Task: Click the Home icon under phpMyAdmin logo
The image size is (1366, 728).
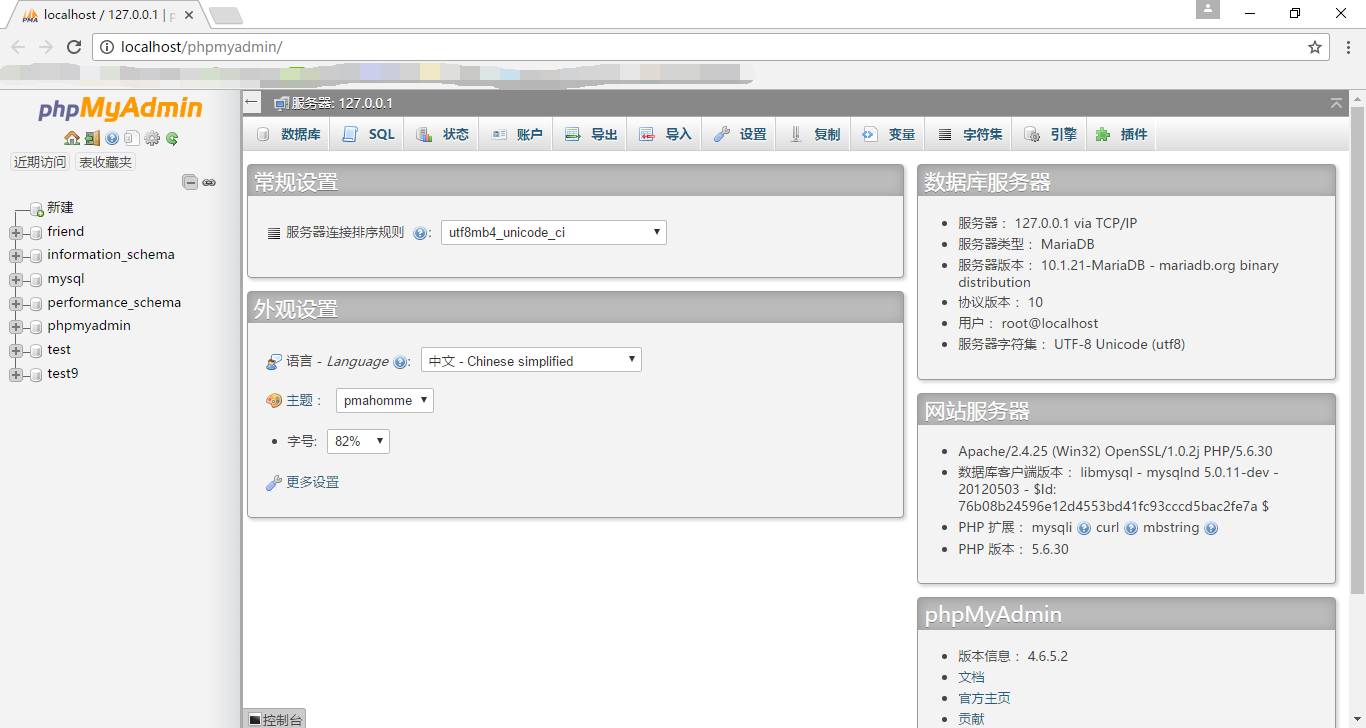Action: coord(72,139)
